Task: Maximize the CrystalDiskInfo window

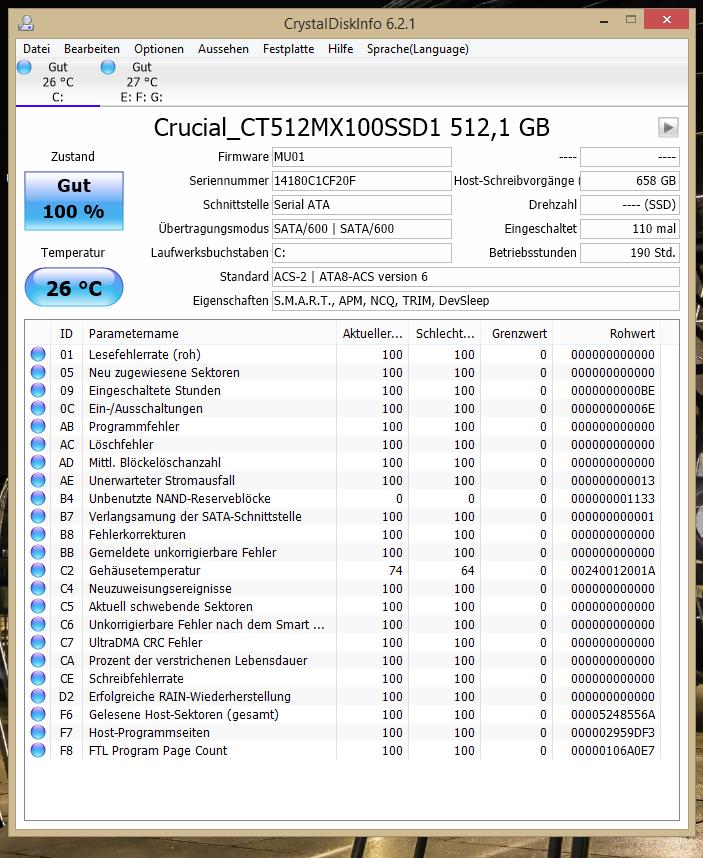Action: pyautogui.click(x=631, y=20)
